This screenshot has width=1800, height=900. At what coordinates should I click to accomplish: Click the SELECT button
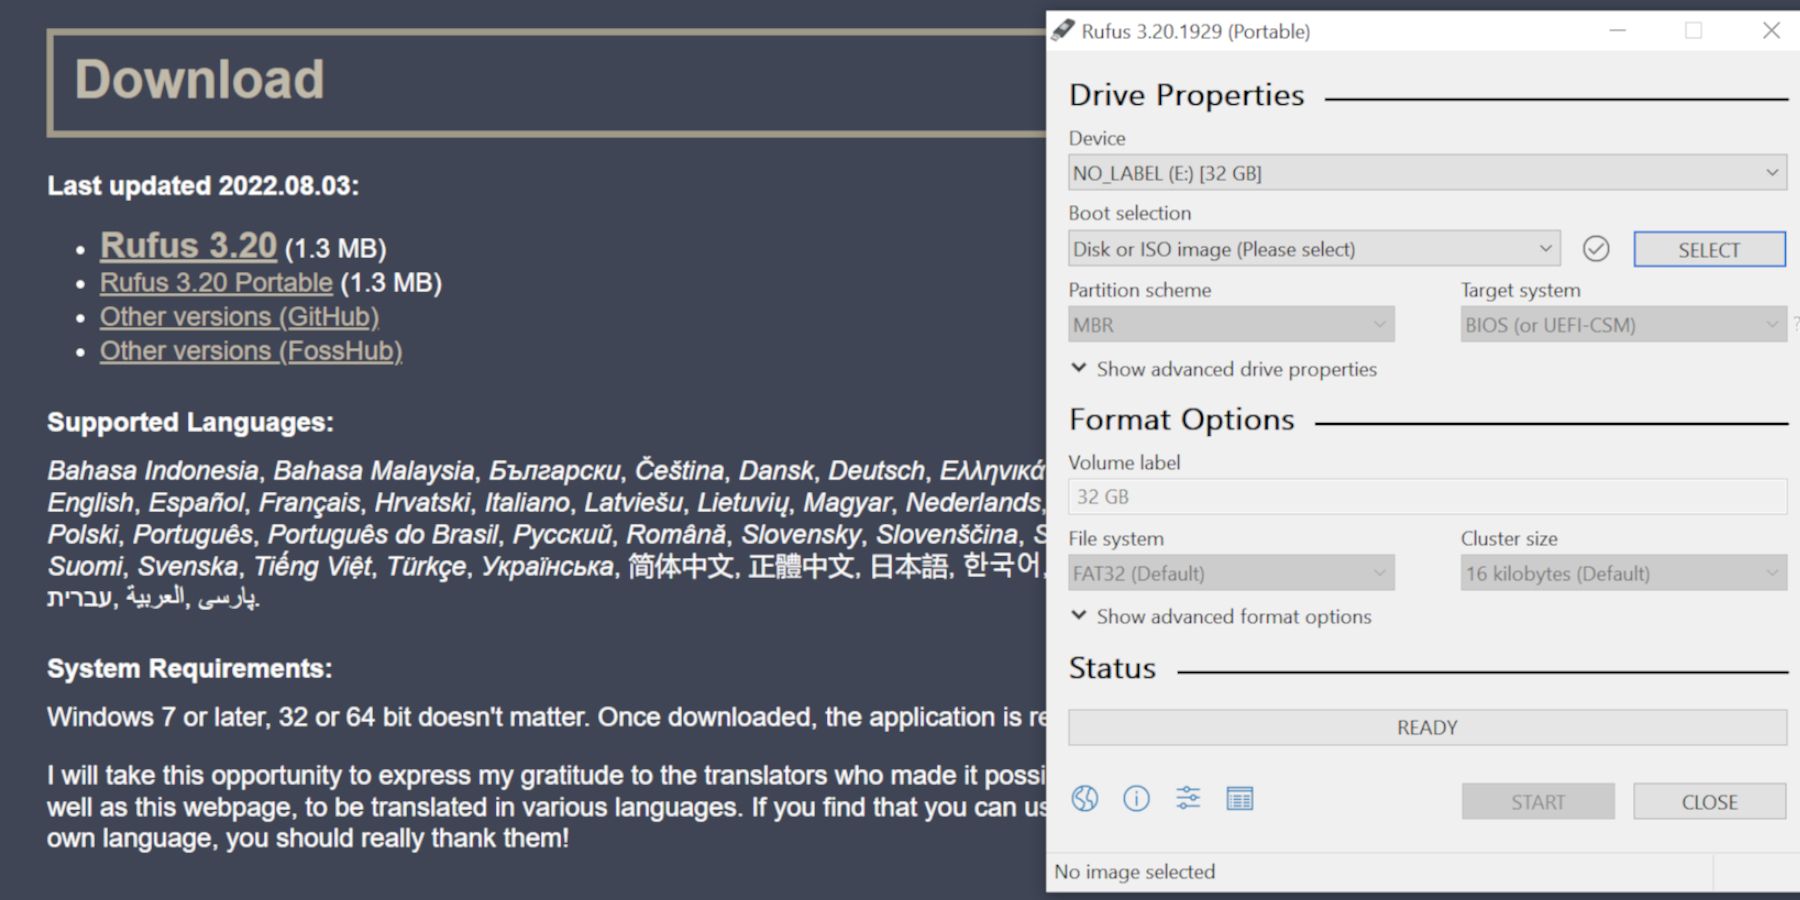(x=1709, y=250)
